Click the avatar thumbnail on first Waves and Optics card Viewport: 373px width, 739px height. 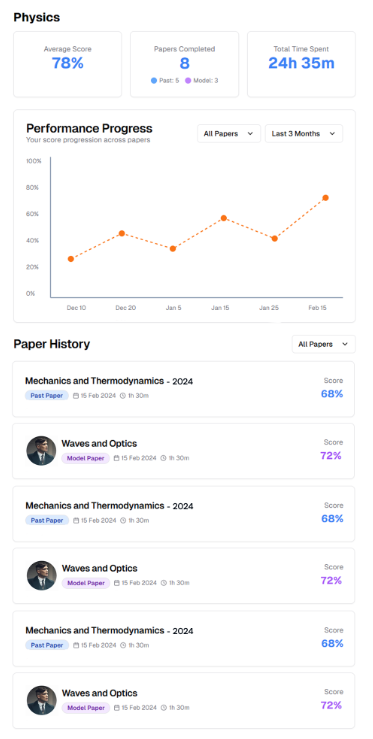[x=41, y=451]
